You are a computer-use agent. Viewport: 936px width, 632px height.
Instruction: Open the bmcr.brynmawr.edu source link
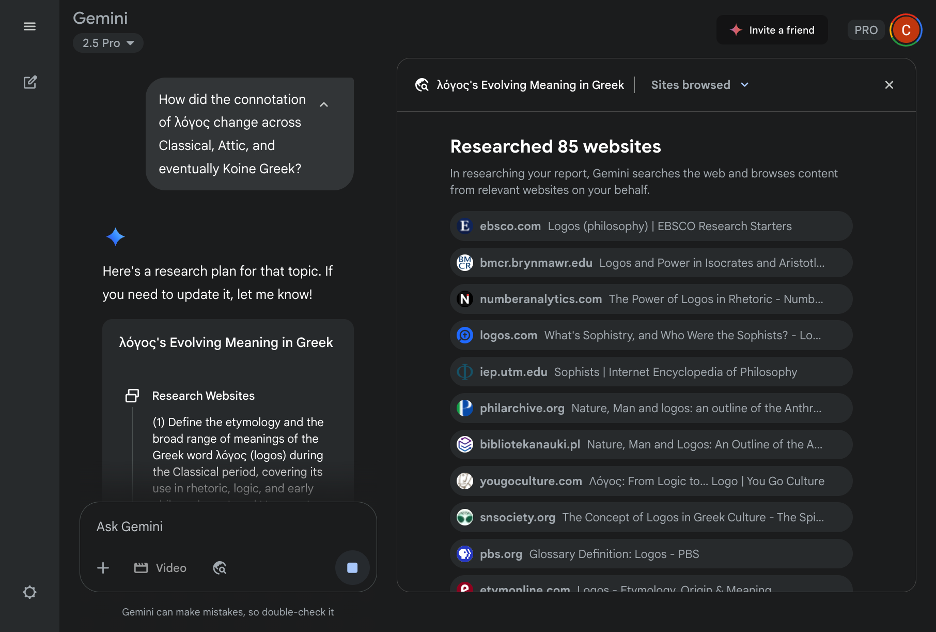651,263
